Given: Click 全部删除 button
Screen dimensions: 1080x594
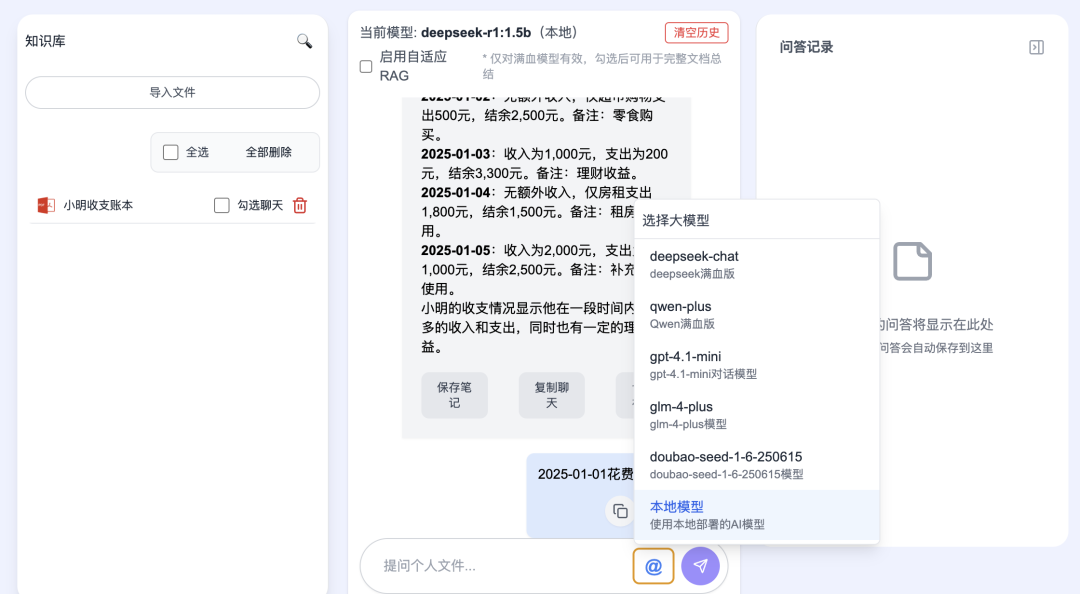Looking at the screenshot, I should (269, 152).
